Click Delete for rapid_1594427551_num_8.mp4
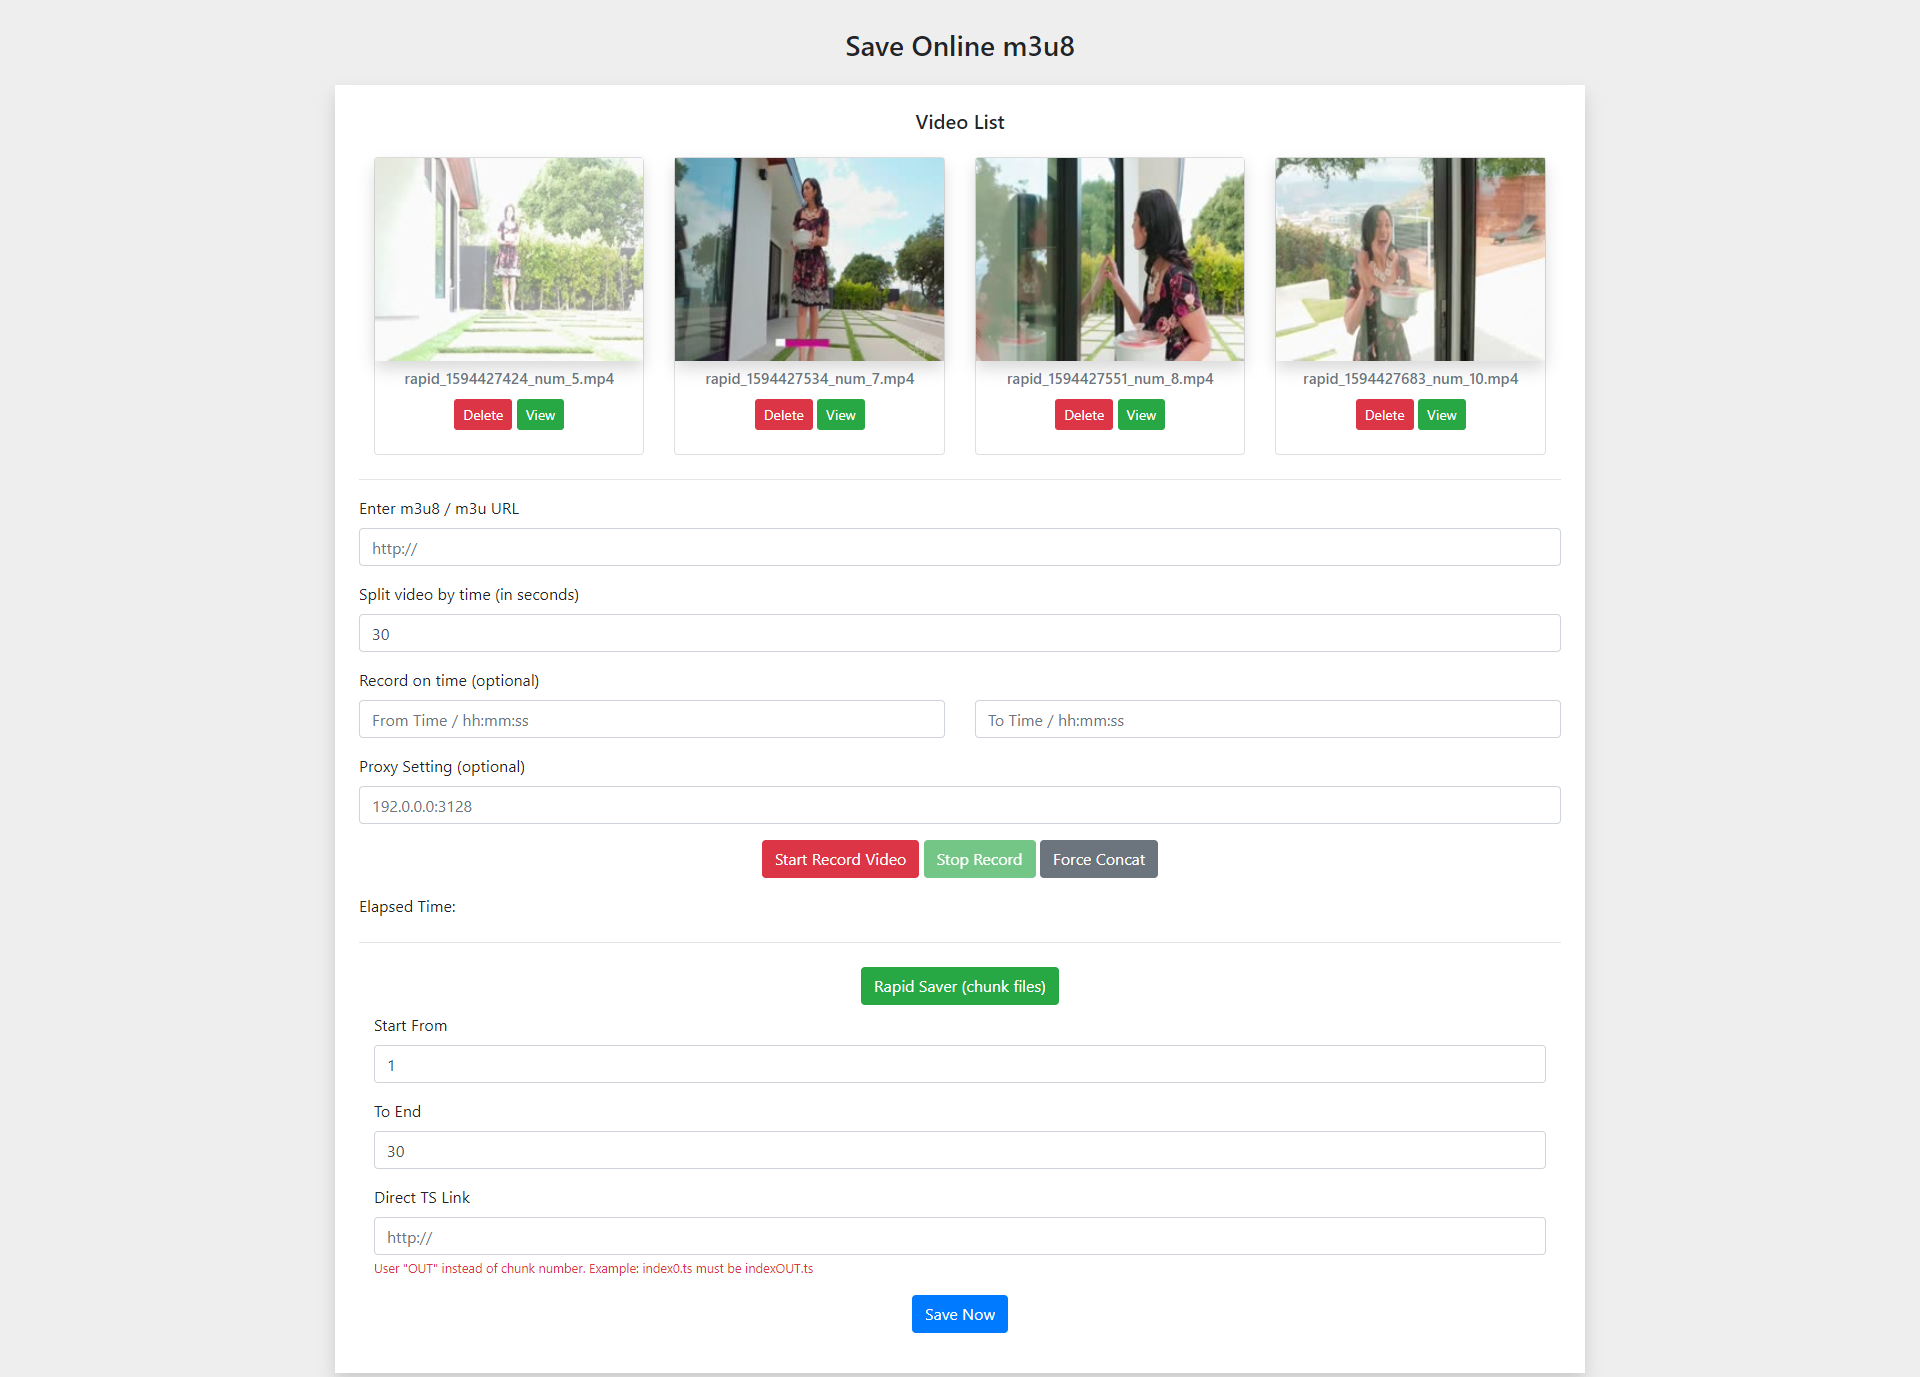This screenshot has width=1920, height=1377. pos(1081,414)
